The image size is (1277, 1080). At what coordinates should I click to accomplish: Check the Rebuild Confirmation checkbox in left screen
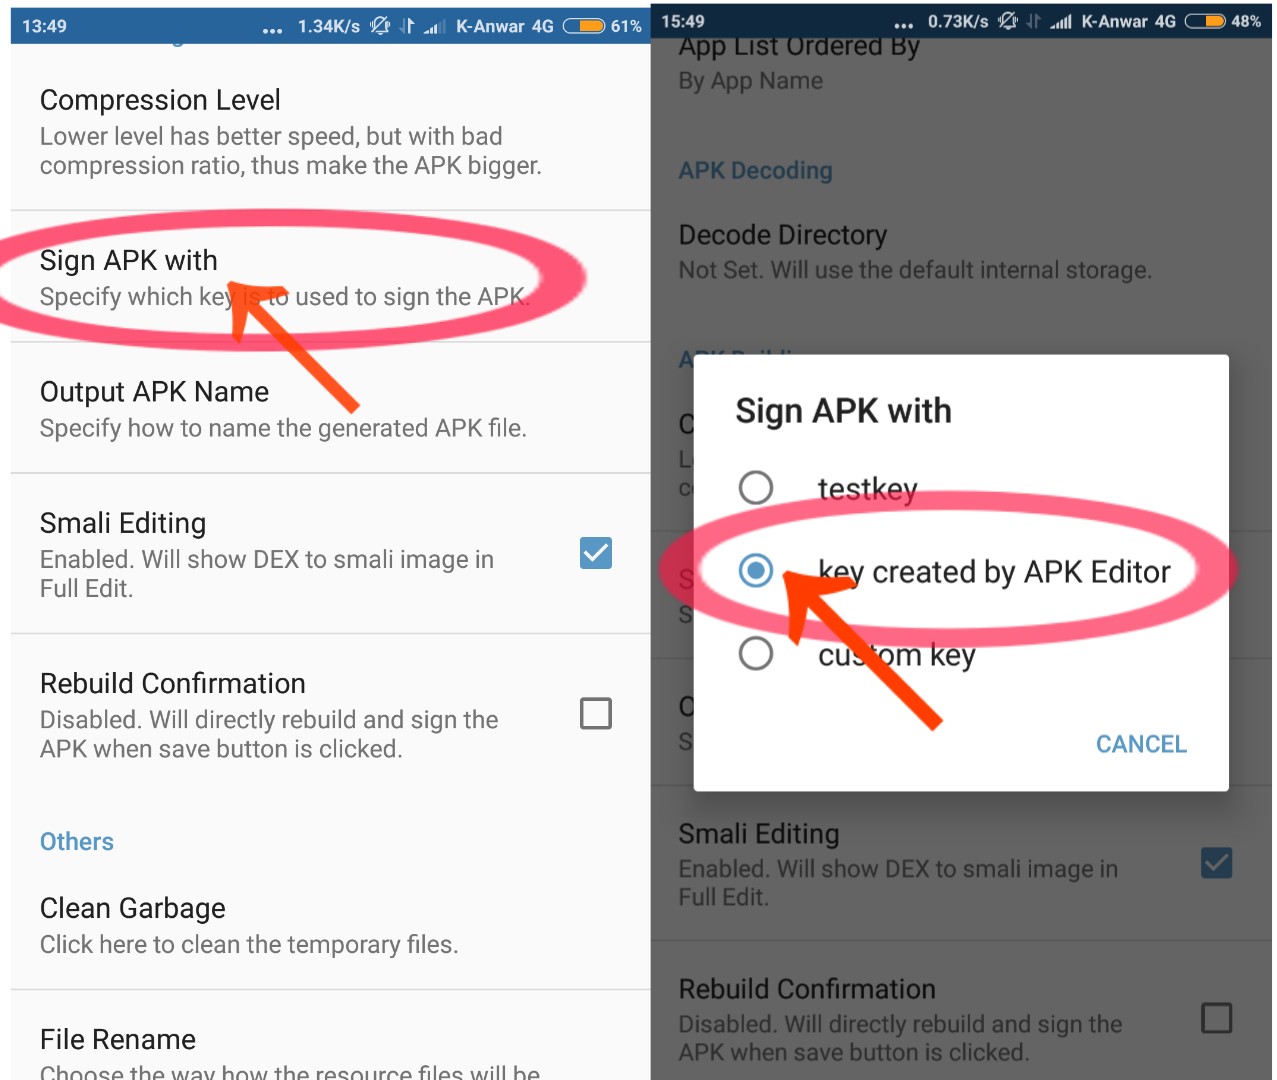point(596,713)
